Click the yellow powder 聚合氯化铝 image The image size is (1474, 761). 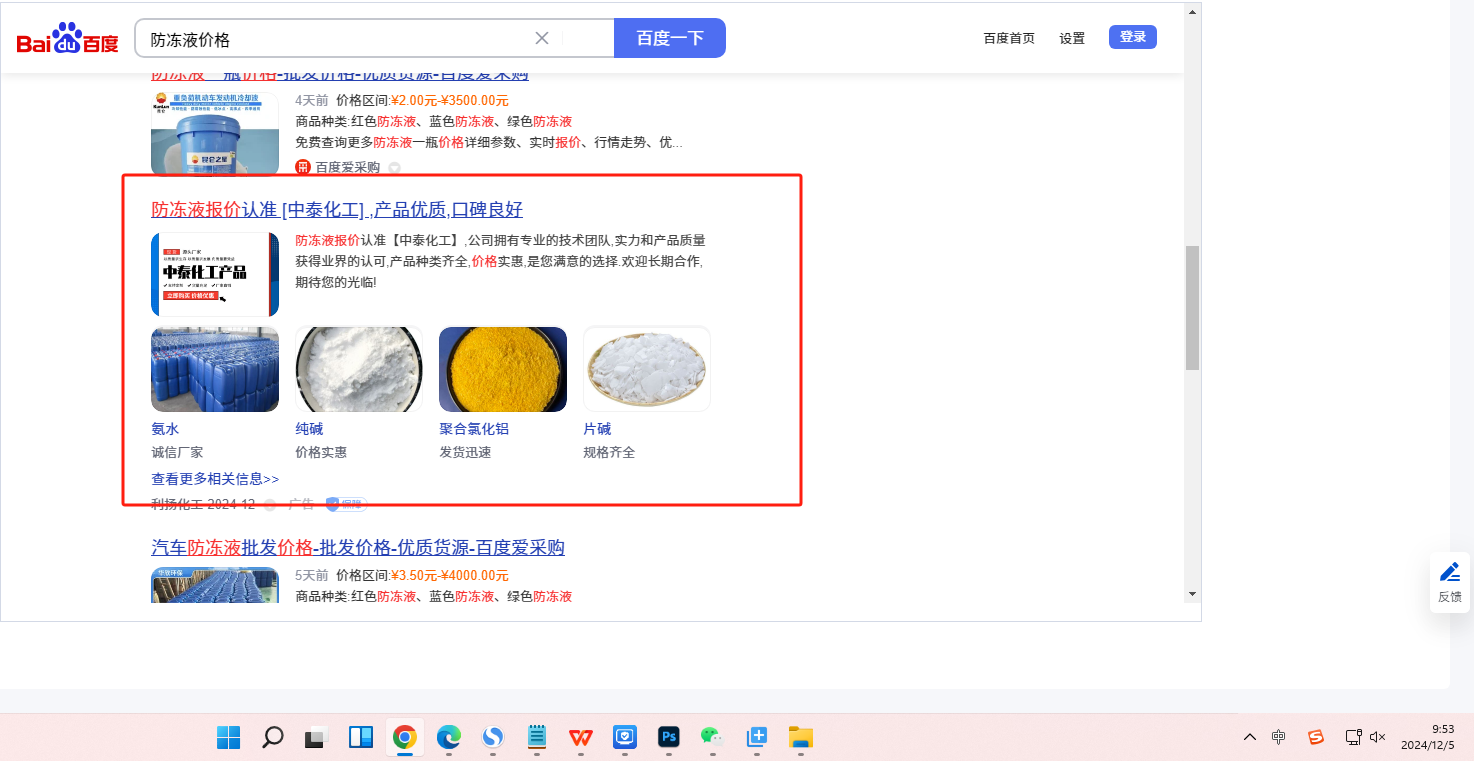coord(503,369)
